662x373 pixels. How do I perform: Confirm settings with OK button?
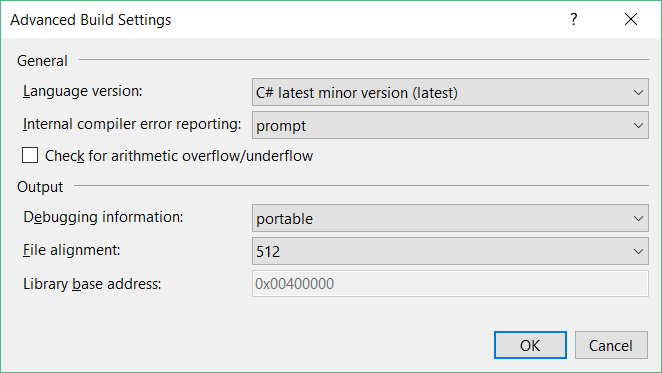pos(530,345)
